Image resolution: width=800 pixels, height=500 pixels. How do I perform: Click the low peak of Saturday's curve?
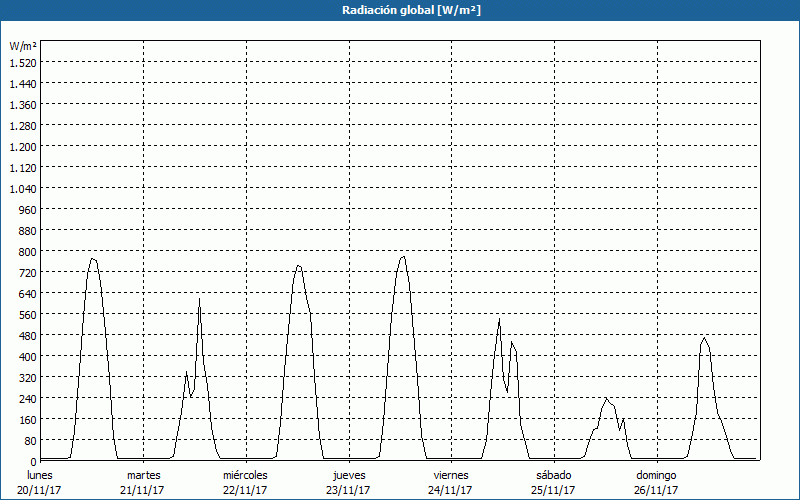tap(606, 398)
